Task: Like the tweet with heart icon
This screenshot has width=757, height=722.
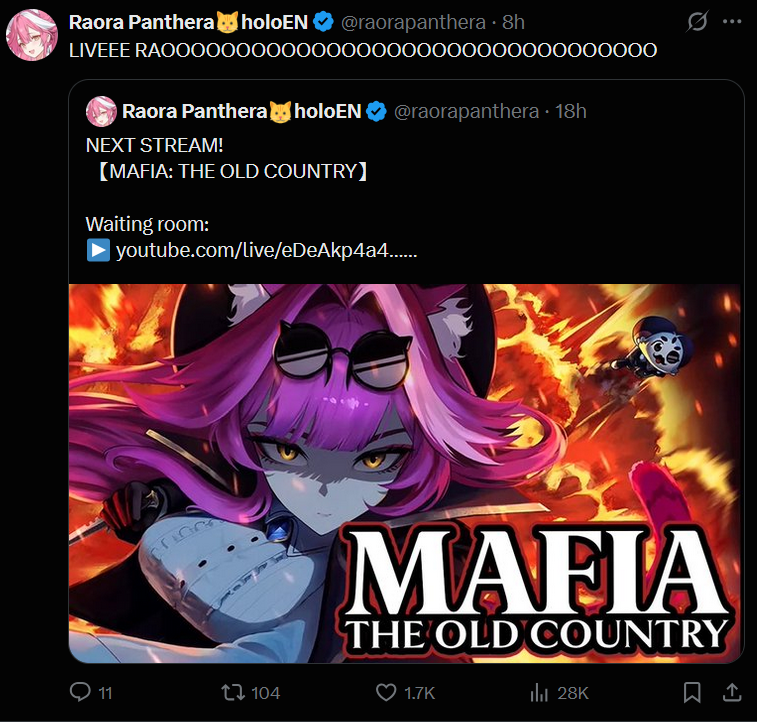Action: [386, 693]
